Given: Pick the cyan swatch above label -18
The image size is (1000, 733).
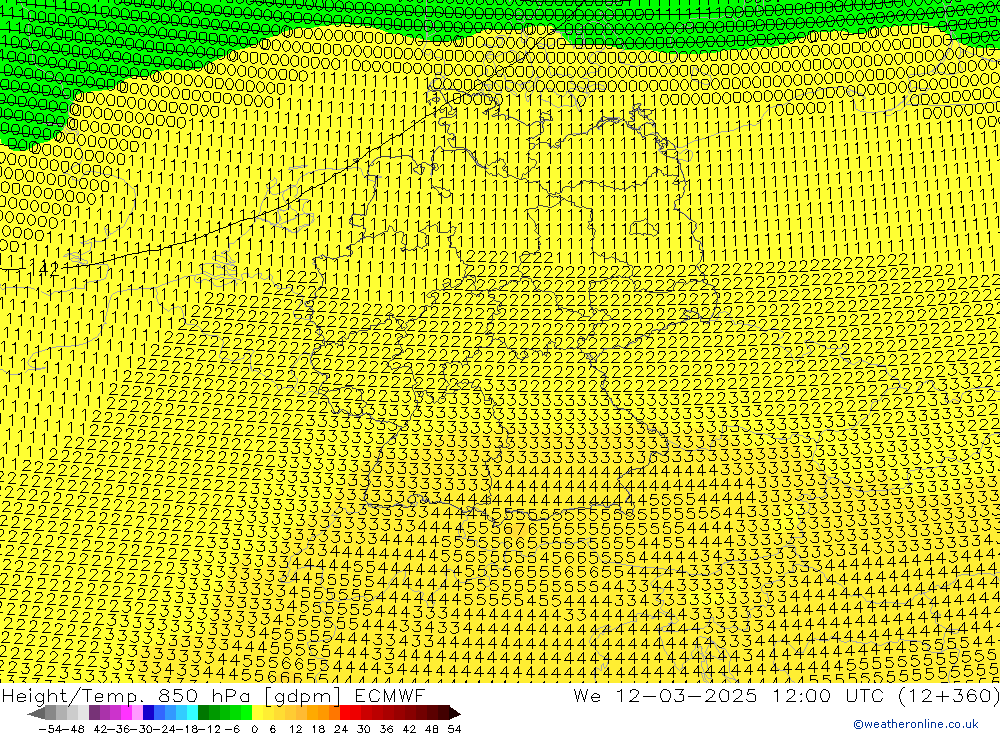Looking at the screenshot, I should 192,713.
